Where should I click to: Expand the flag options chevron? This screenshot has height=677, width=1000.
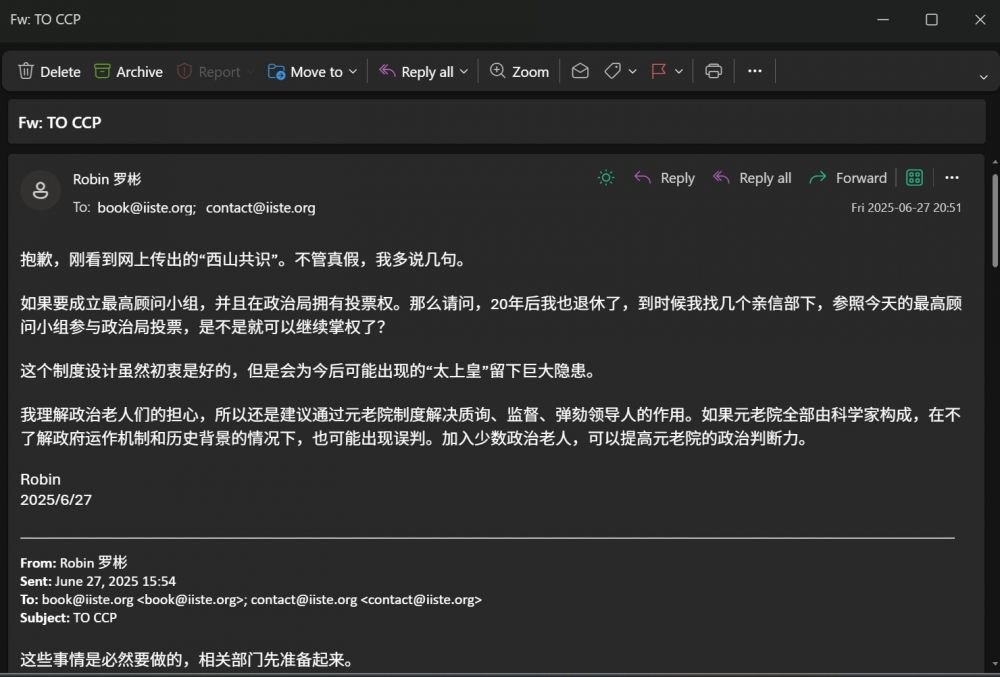679,72
